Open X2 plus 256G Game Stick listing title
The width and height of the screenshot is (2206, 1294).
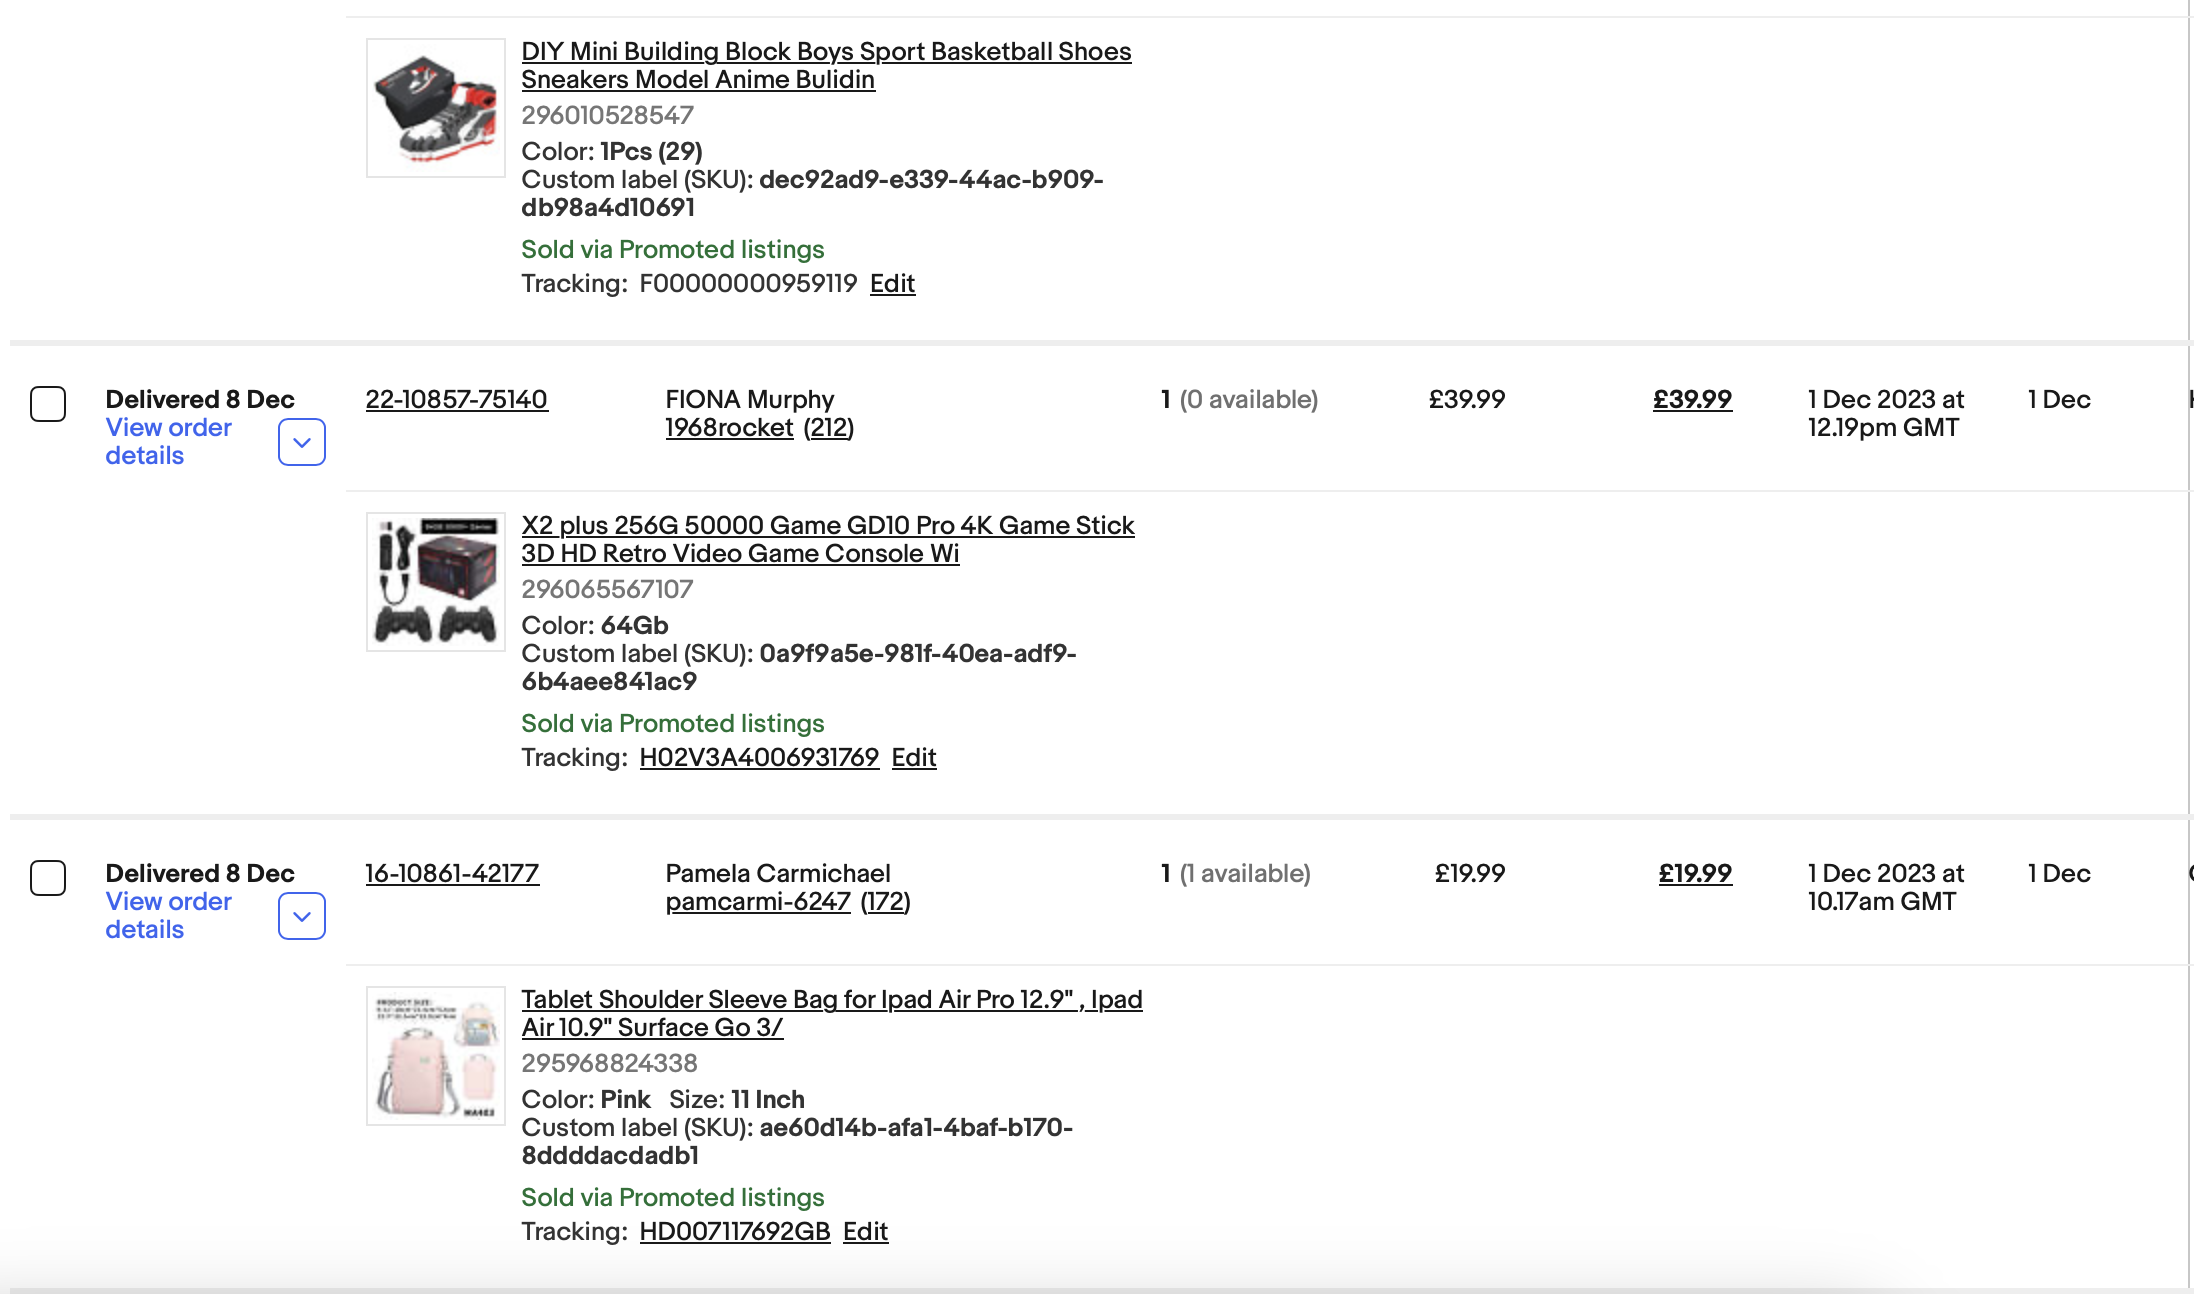pyautogui.click(x=828, y=539)
